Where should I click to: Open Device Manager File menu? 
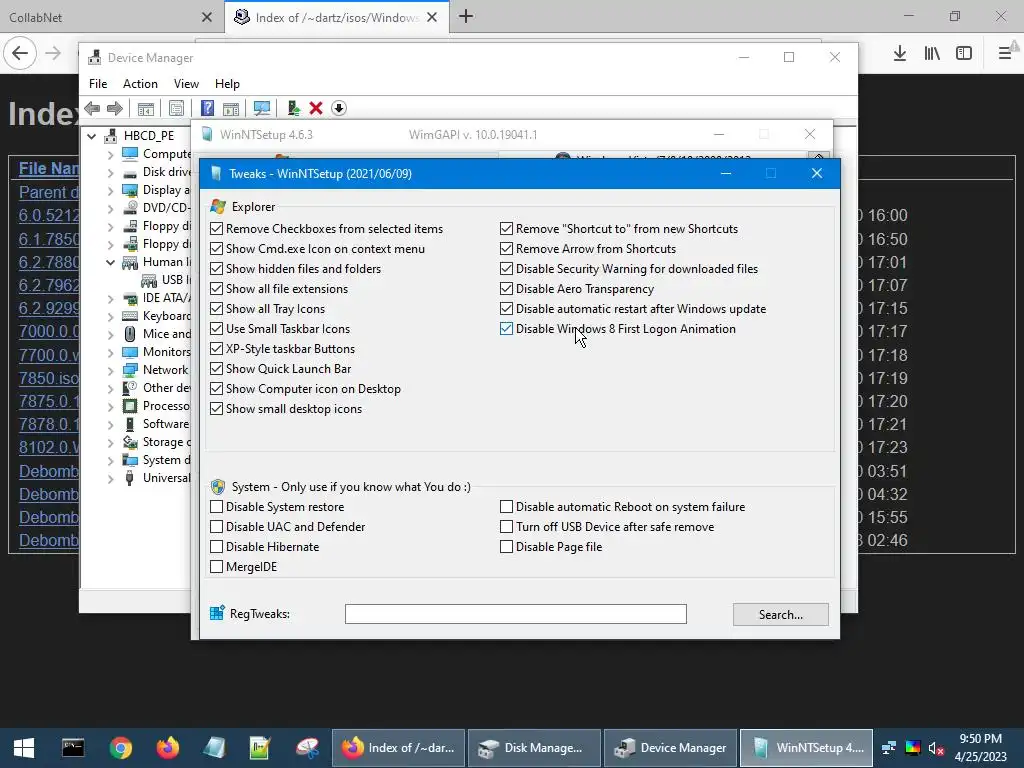point(98,84)
